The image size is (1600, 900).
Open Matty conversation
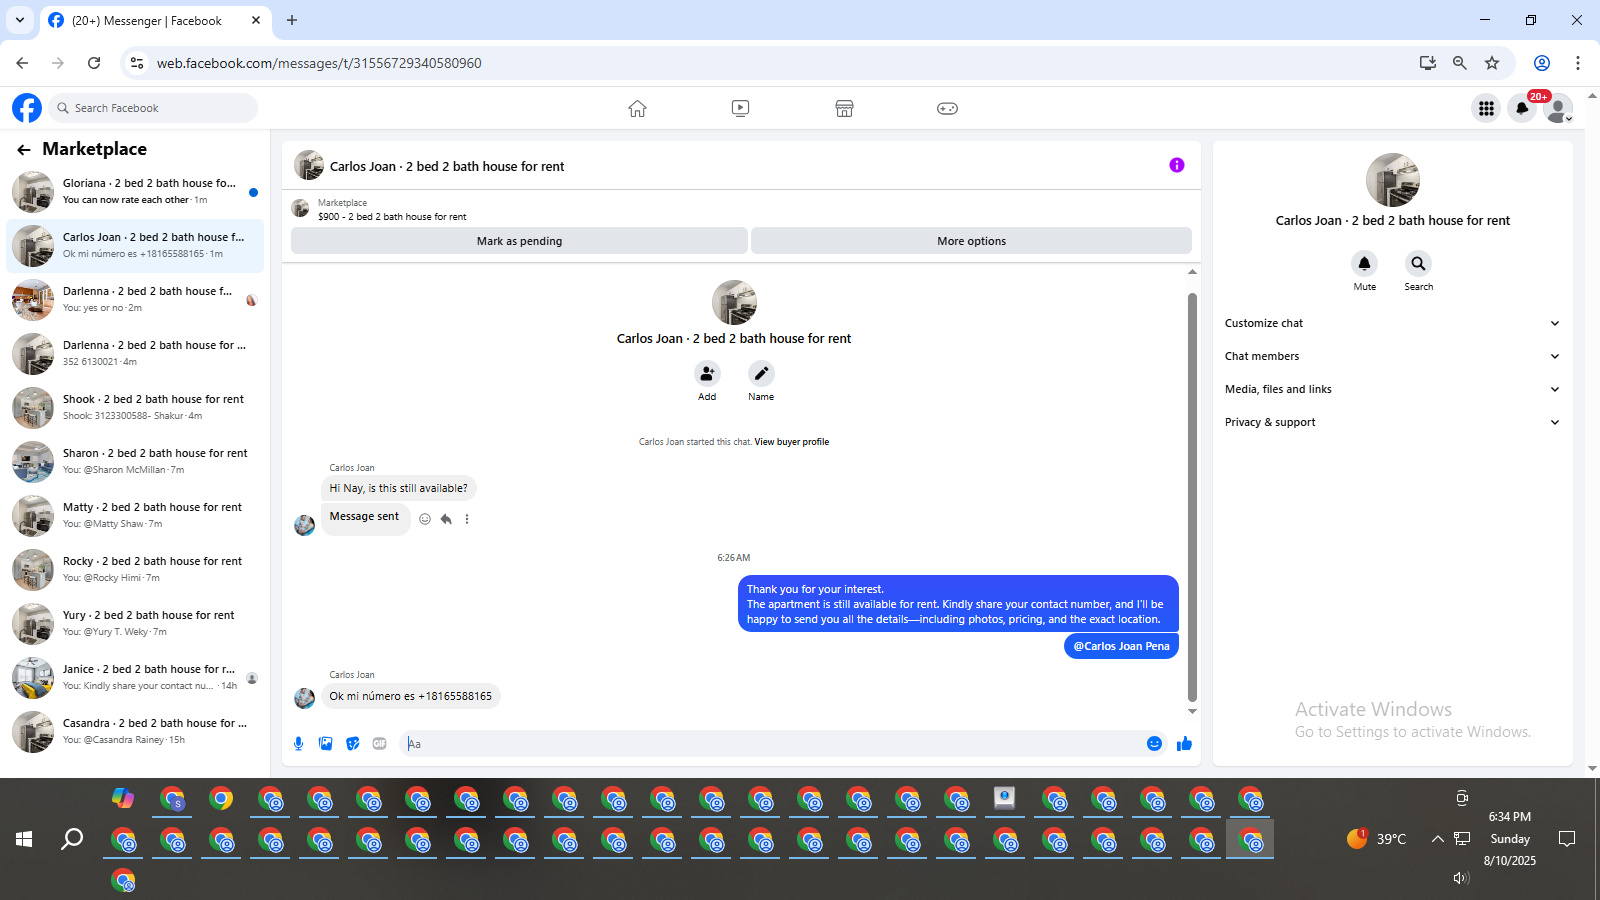click(136, 516)
